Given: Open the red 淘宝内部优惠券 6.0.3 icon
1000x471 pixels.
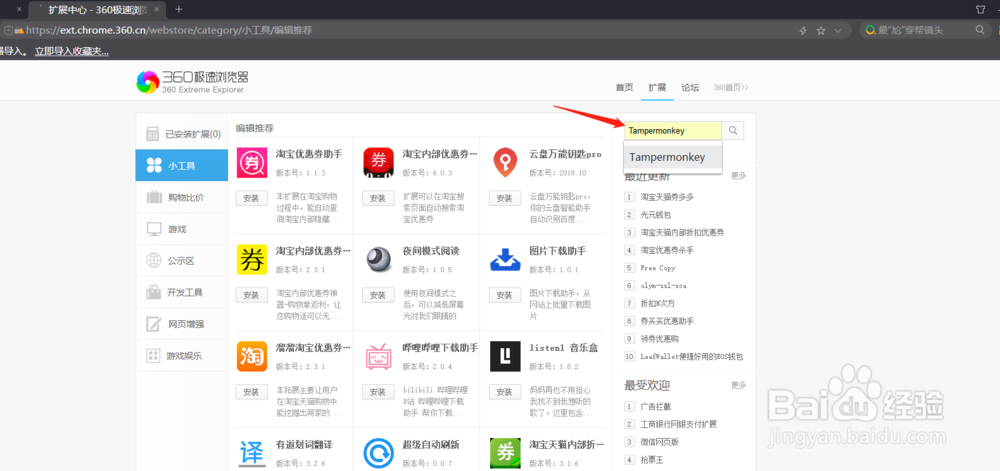Looking at the screenshot, I should point(378,163).
